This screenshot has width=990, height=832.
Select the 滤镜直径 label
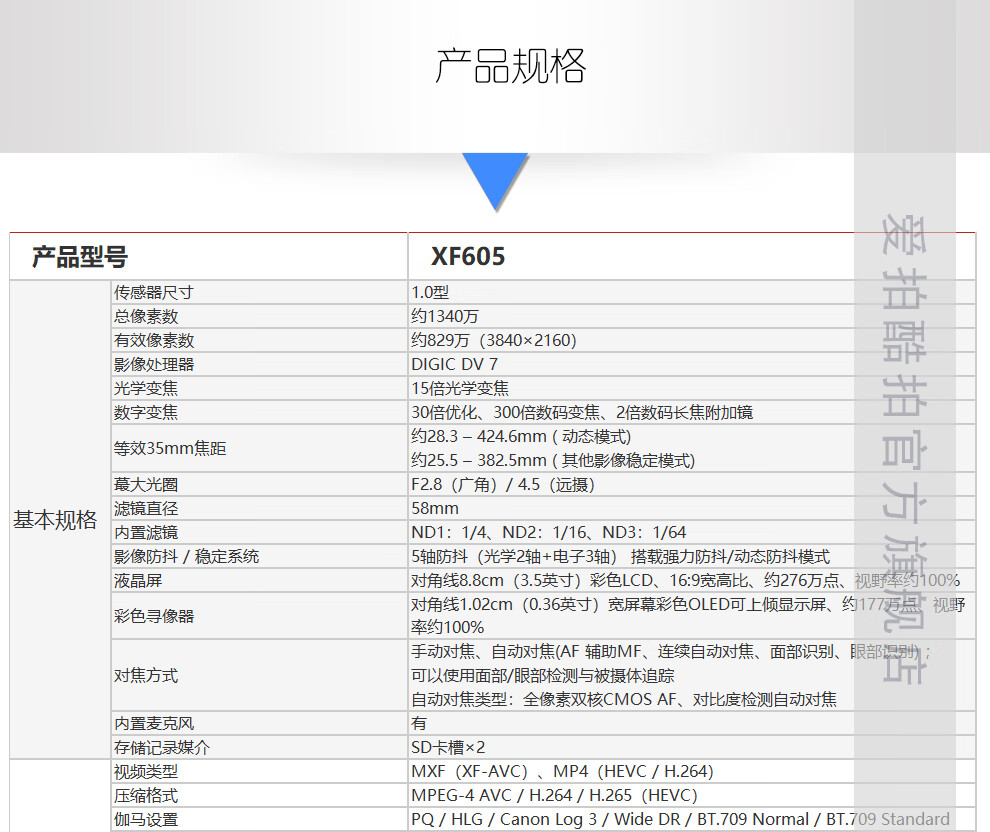point(146,508)
